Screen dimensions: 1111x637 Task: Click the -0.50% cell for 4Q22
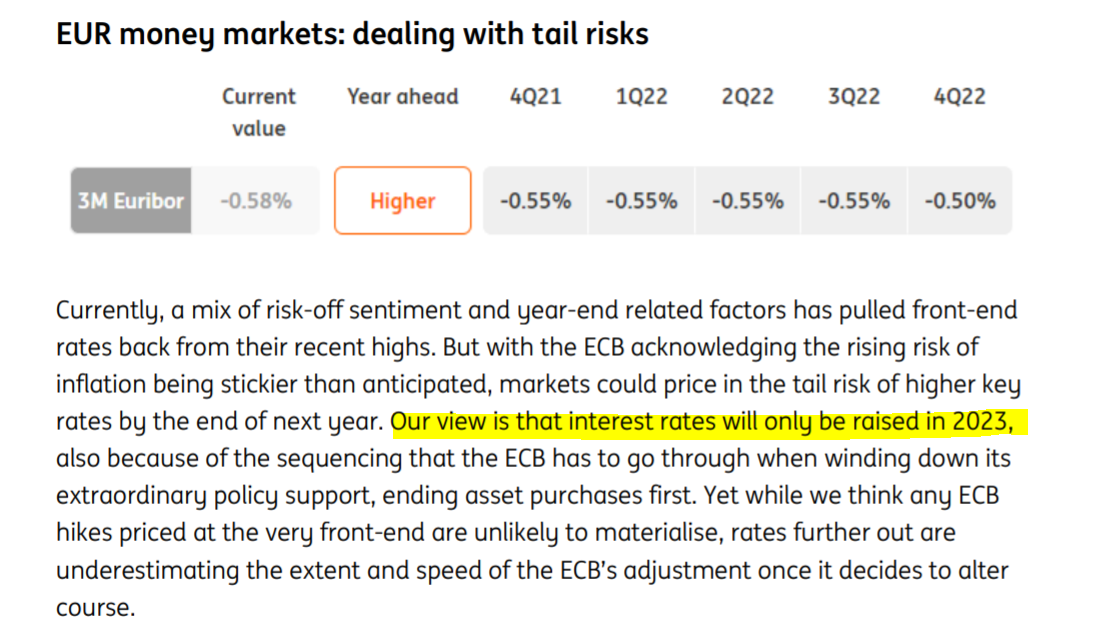point(959,201)
